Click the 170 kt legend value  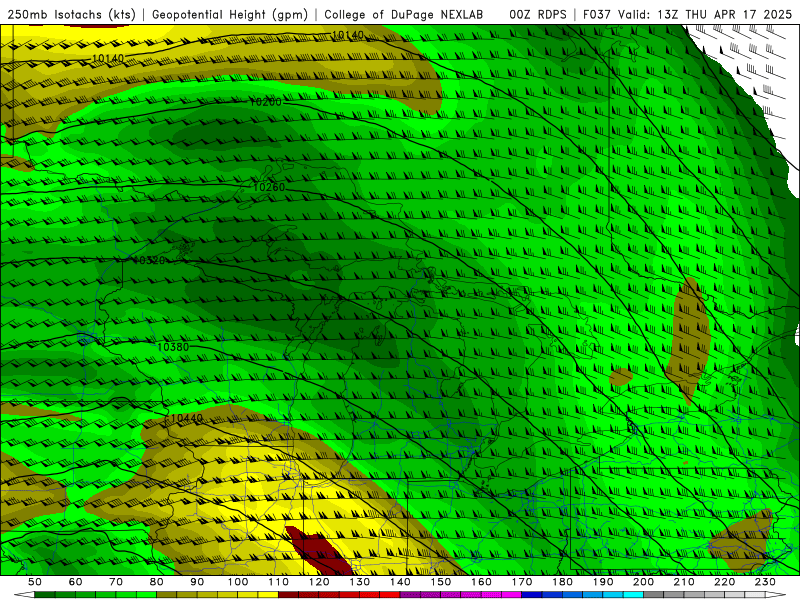coord(522,582)
